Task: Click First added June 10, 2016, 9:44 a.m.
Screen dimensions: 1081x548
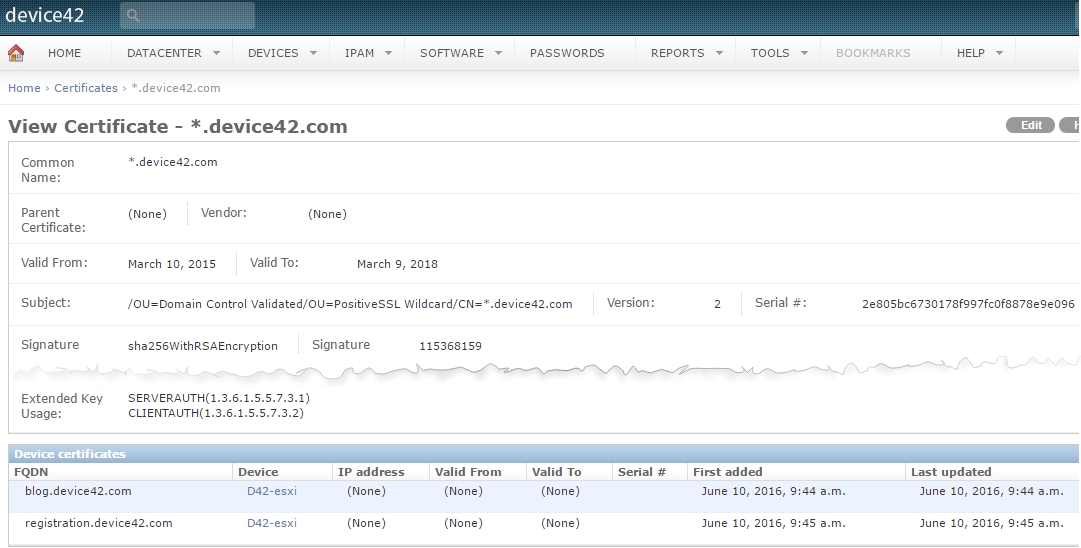Action: pyautogui.click(x=774, y=491)
